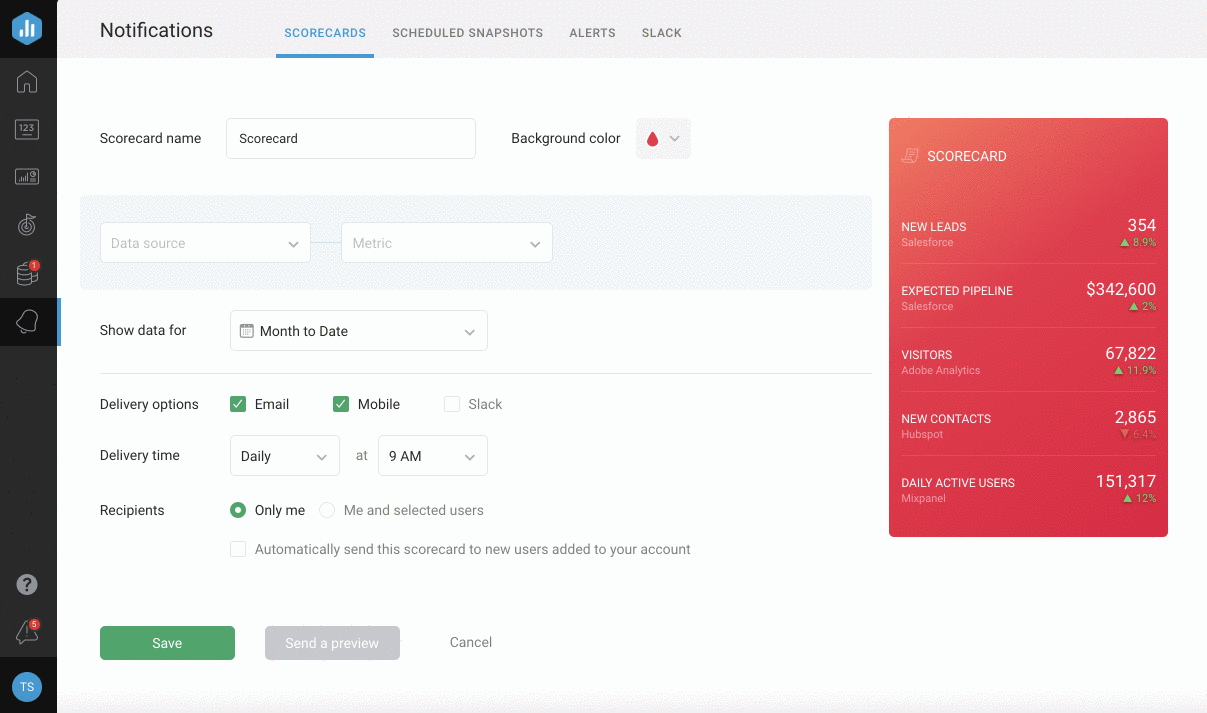Open the 9 AM delivery time dropdown
Viewport: 1207px width, 713px height.
432,456
